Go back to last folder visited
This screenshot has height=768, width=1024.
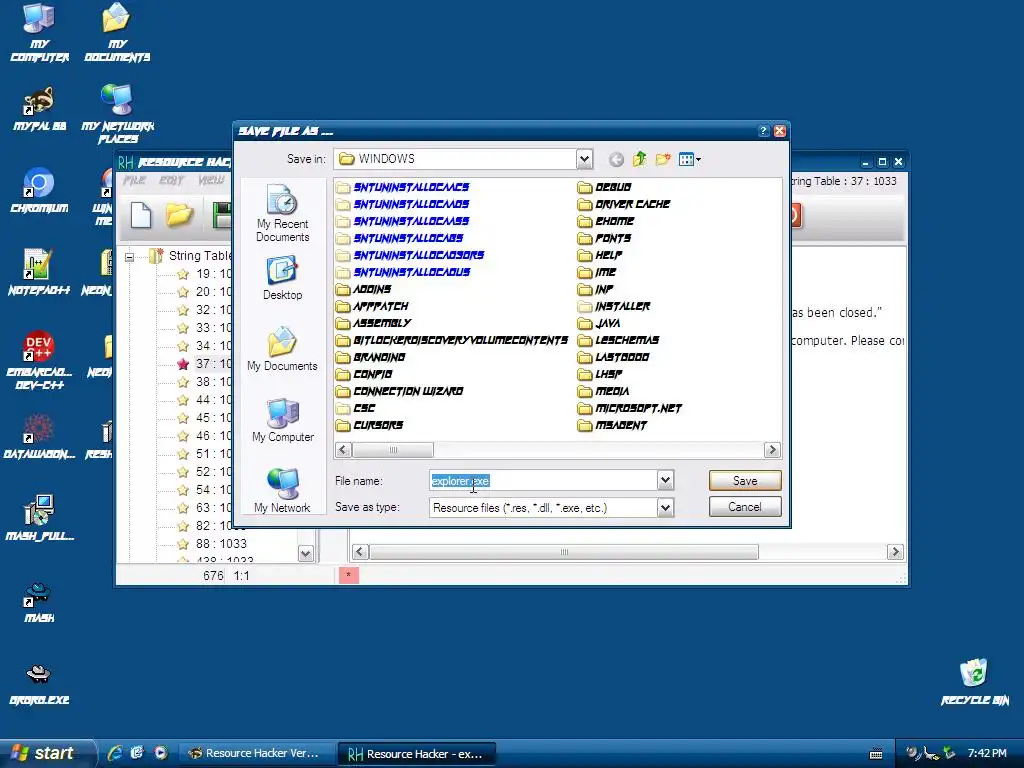(x=616, y=159)
